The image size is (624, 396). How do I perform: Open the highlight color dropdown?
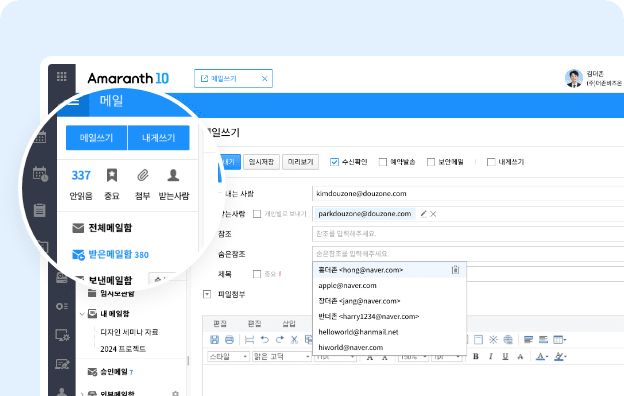pyautogui.click(x=565, y=357)
